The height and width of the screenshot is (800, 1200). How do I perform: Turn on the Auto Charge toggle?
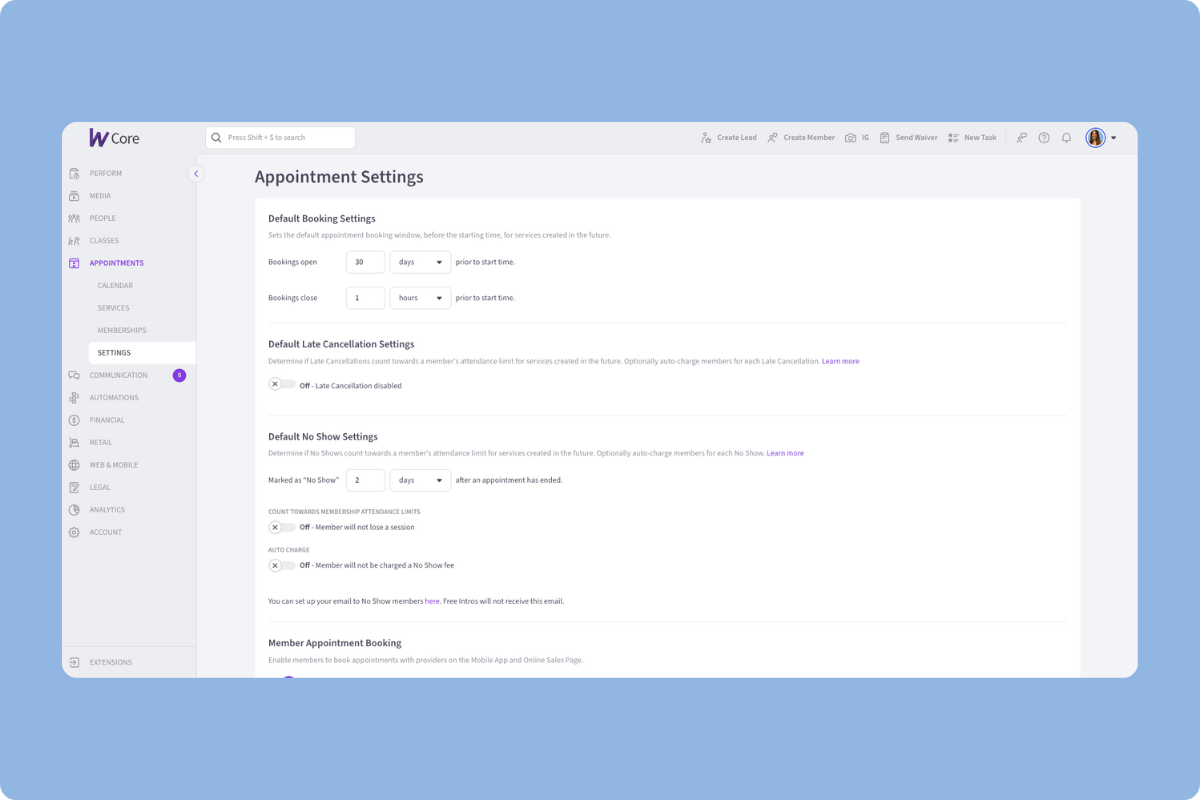281,564
